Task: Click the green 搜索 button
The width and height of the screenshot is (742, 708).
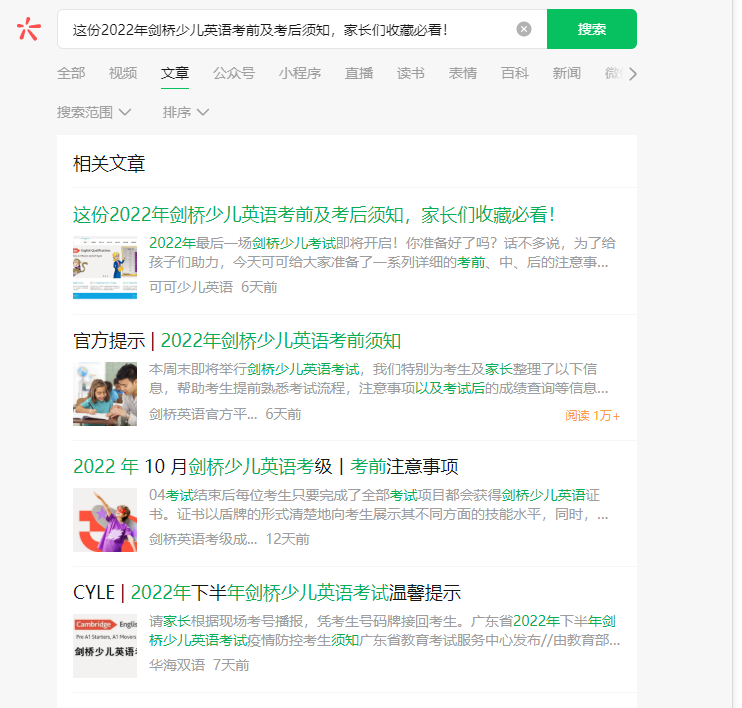Action: 592,29
